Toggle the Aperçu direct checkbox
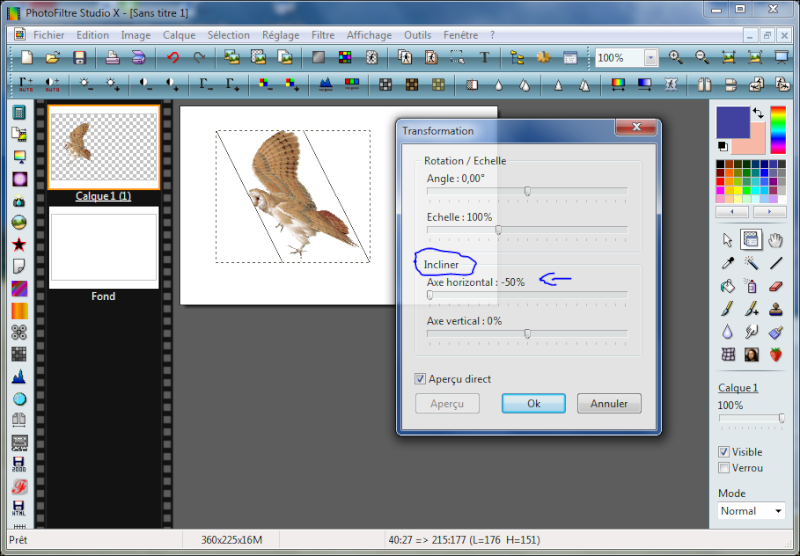 (x=420, y=379)
